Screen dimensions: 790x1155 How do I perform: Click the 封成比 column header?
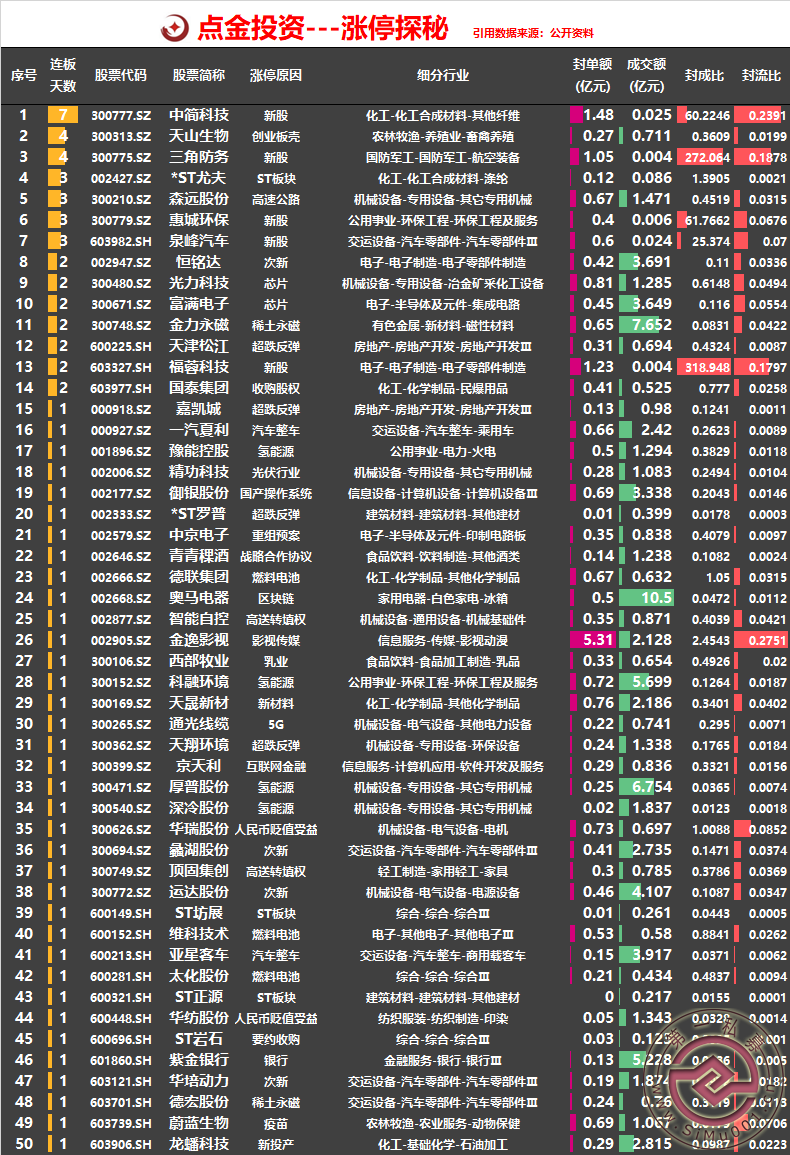(x=704, y=75)
